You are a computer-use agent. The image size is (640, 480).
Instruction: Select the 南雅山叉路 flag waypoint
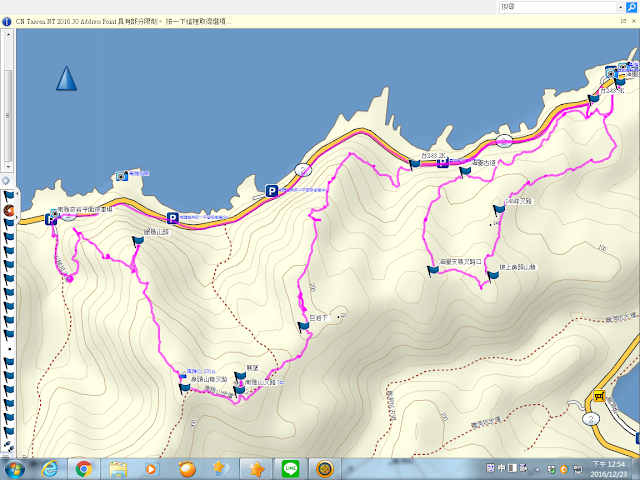[x=239, y=390]
